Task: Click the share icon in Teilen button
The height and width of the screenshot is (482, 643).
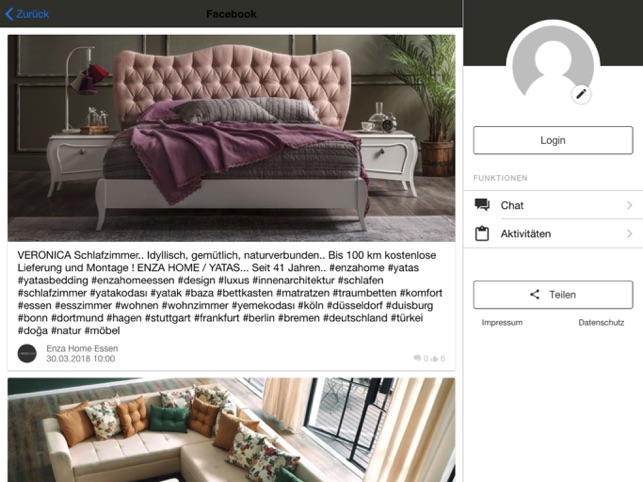Action: (535, 294)
